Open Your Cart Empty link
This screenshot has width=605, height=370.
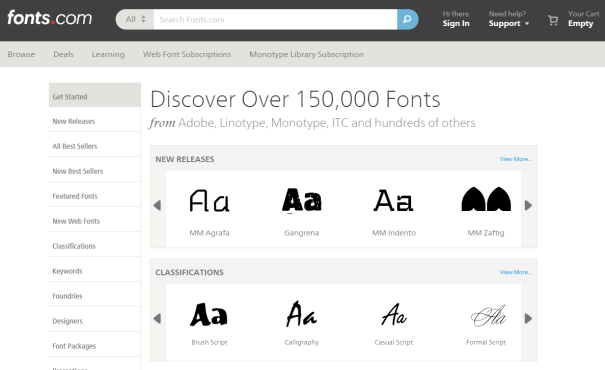coord(583,19)
